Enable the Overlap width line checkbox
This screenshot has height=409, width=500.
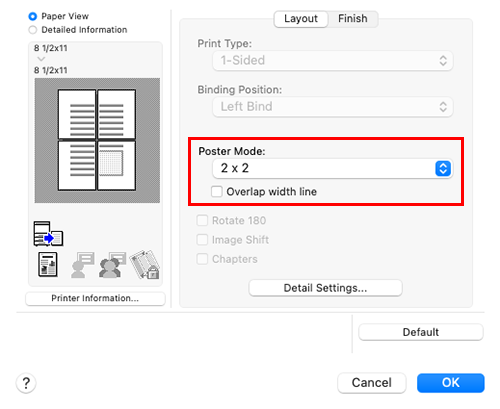(x=217, y=192)
